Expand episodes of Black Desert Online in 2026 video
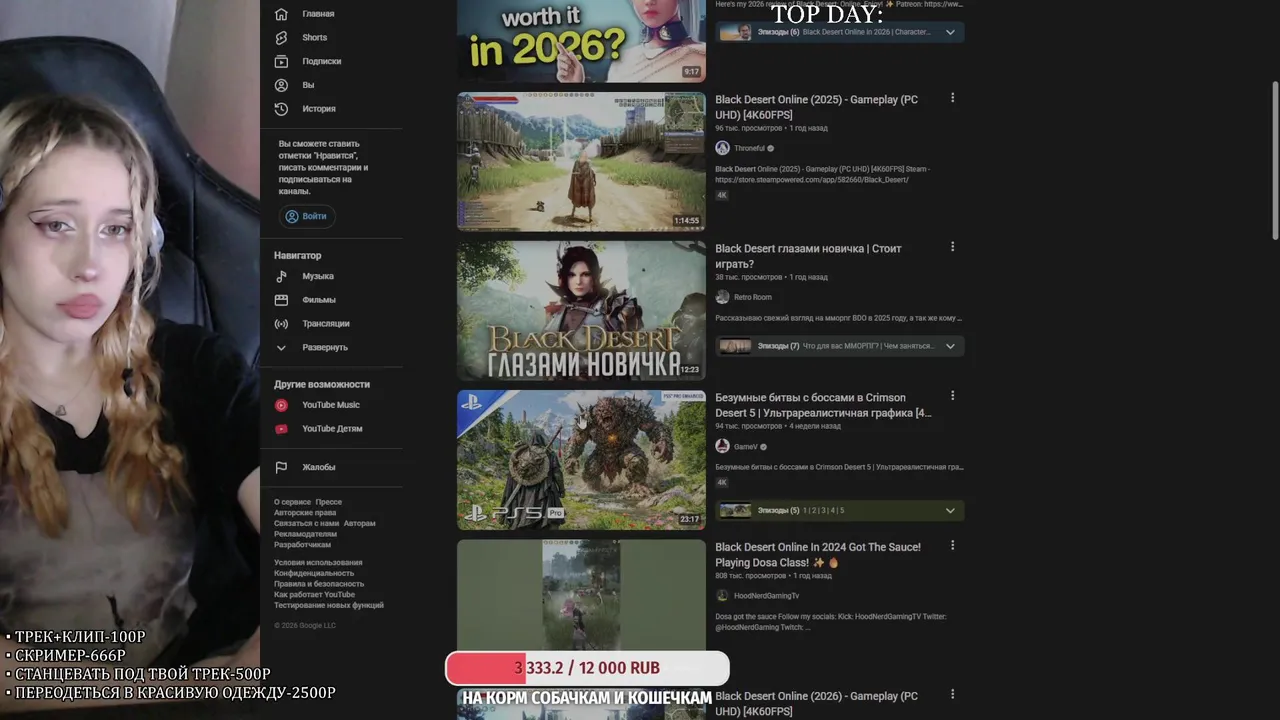This screenshot has height=720, width=1280. coord(950,32)
